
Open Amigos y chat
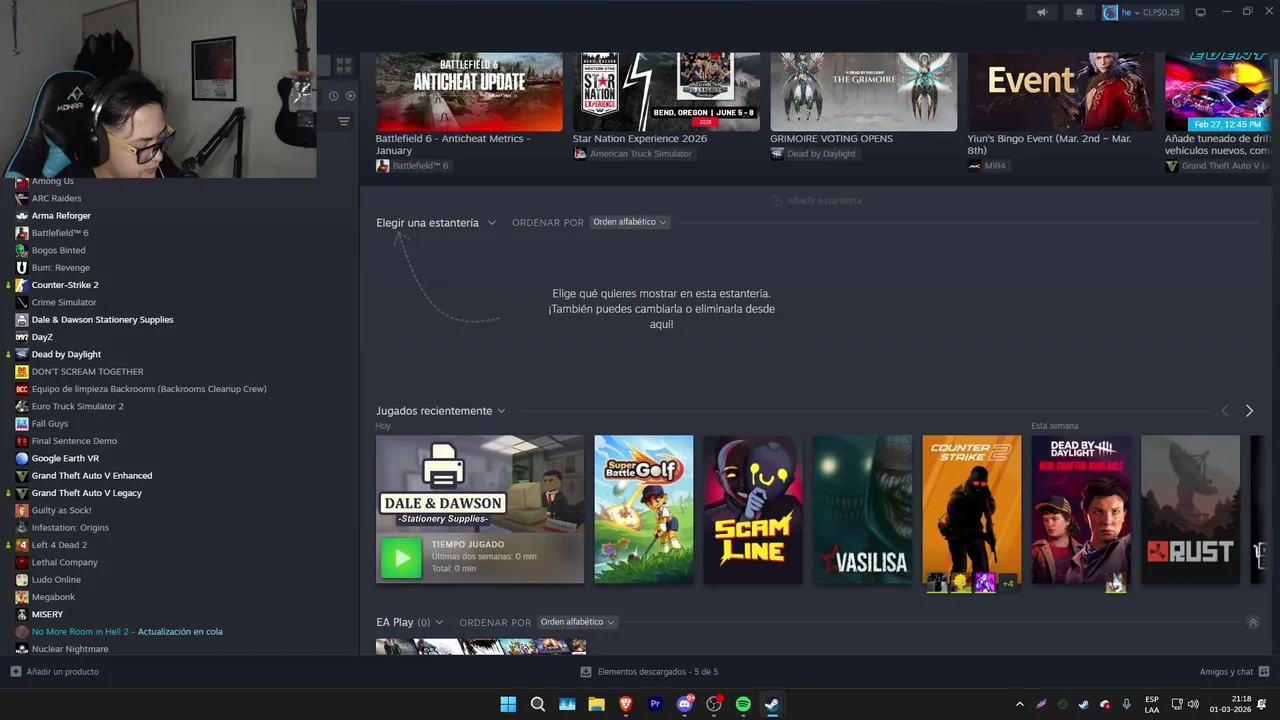click(1234, 672)
